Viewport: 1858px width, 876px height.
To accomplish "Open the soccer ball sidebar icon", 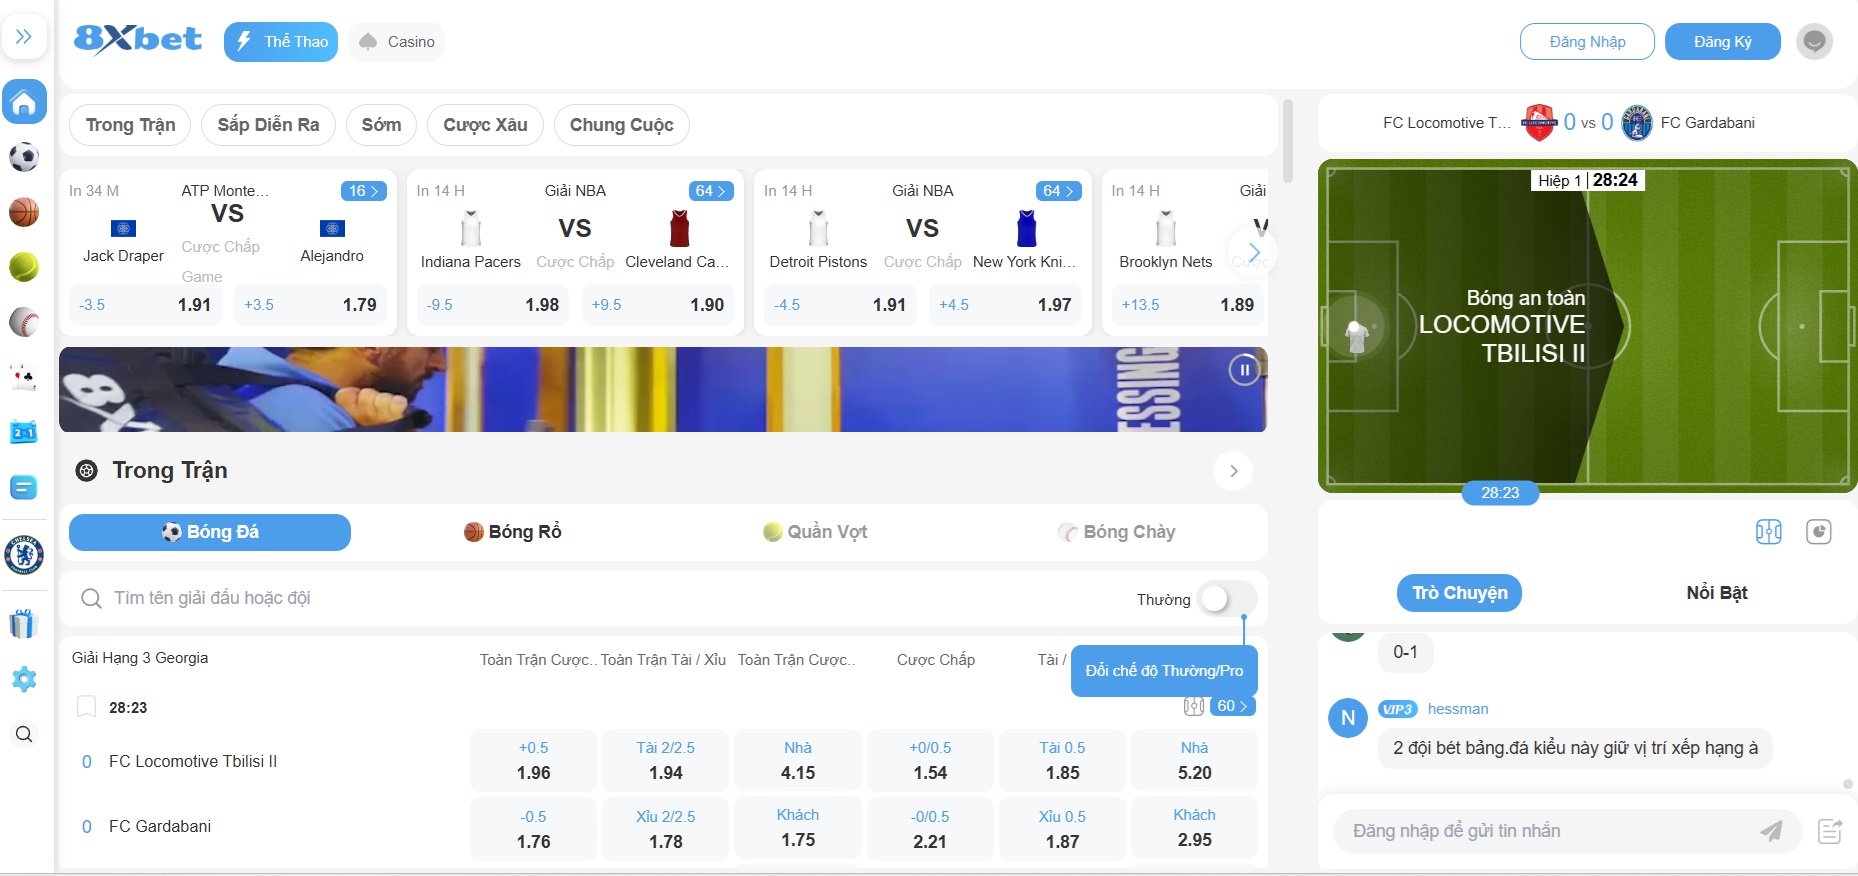I will coord(24,157).
